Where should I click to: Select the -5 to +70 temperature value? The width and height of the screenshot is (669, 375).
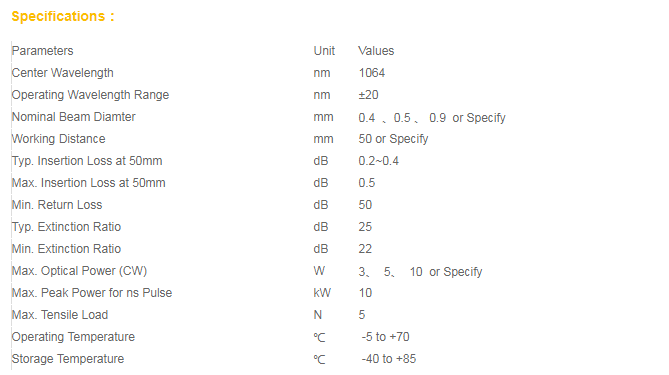[x=385, y=337]
